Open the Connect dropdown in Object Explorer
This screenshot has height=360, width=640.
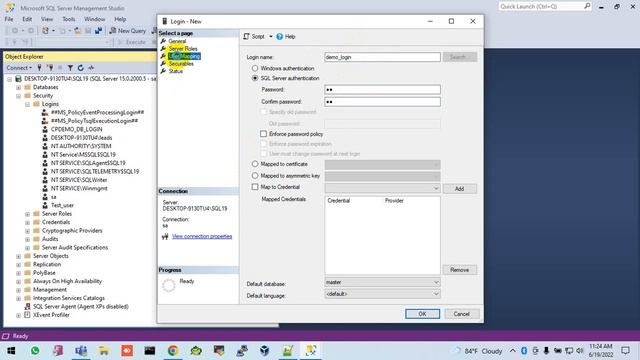pos(19,68)
